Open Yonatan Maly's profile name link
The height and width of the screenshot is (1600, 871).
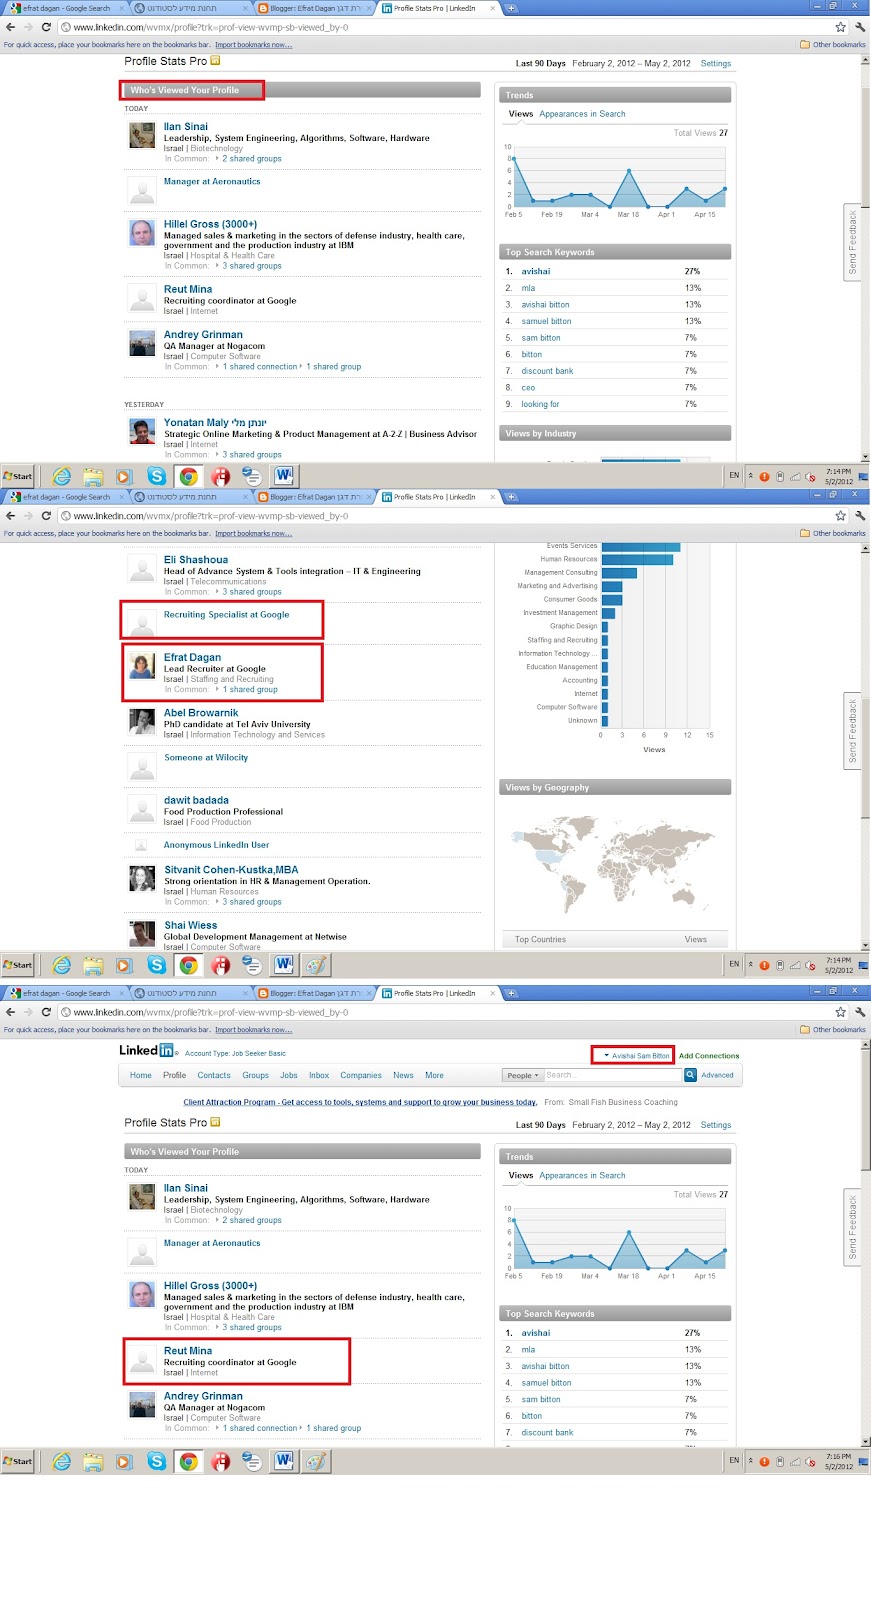pos(215,423)
